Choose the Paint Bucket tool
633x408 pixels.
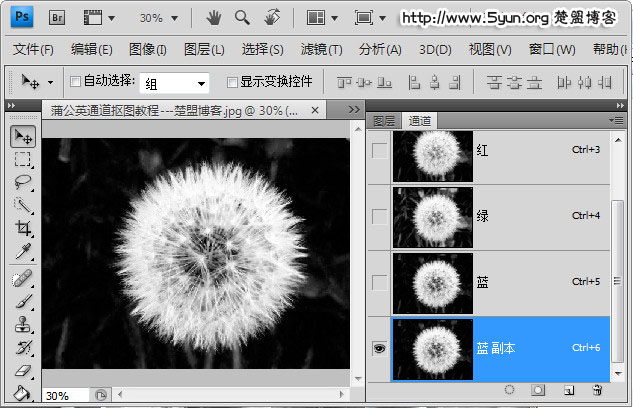[23, 392]
